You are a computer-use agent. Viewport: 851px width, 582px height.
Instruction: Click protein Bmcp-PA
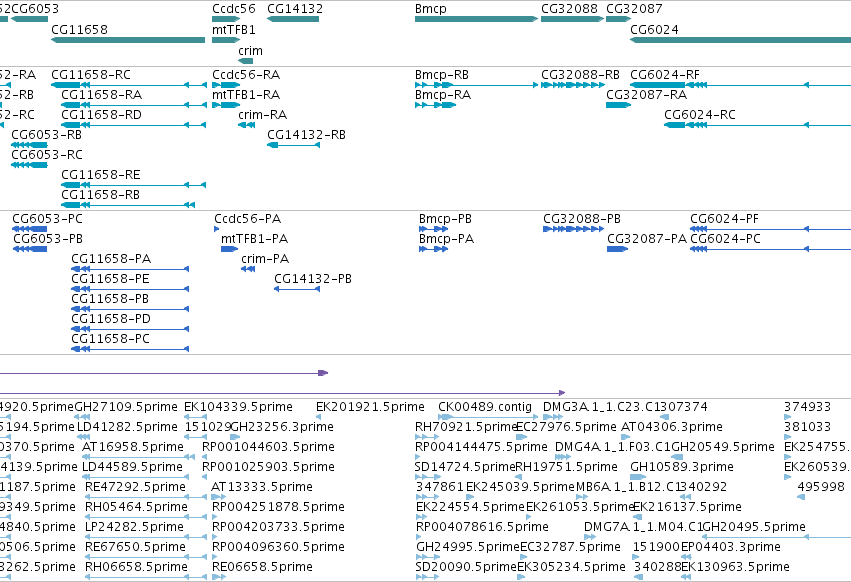click(434, 249)
